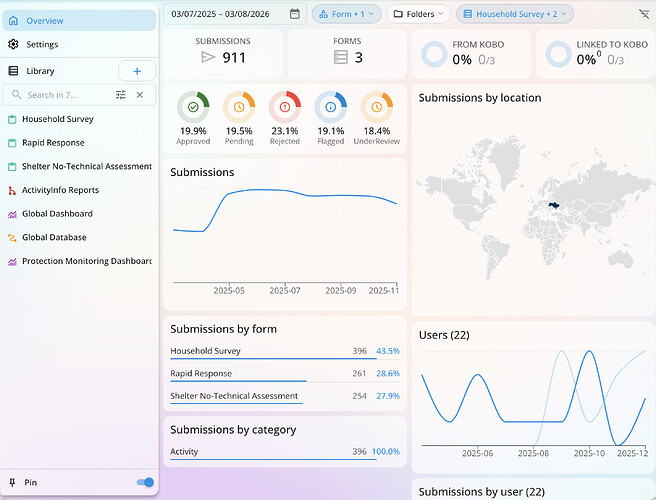This screenshot has height=500, width=656.
Task: Expand the Form + 1 dropdown
Action: tap(345, 14)
